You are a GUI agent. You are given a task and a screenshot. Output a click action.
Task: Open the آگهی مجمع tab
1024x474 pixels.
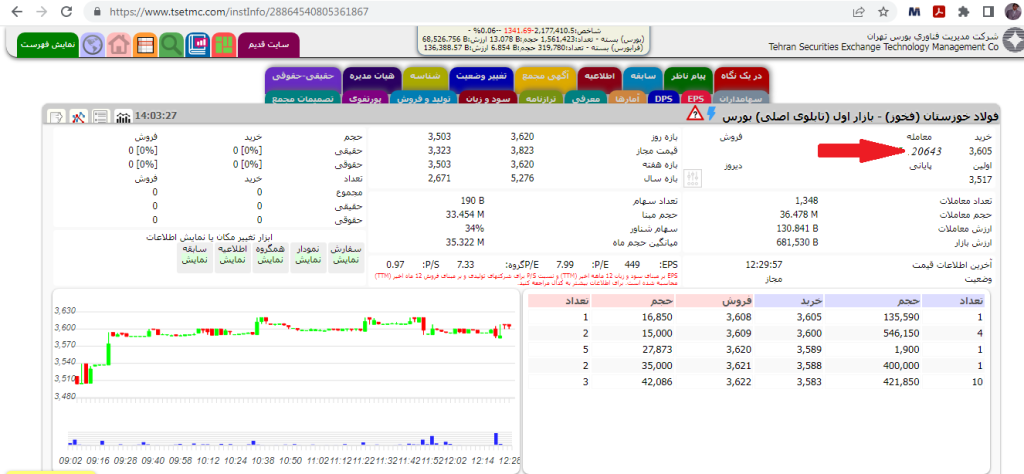tap(546, 77)
